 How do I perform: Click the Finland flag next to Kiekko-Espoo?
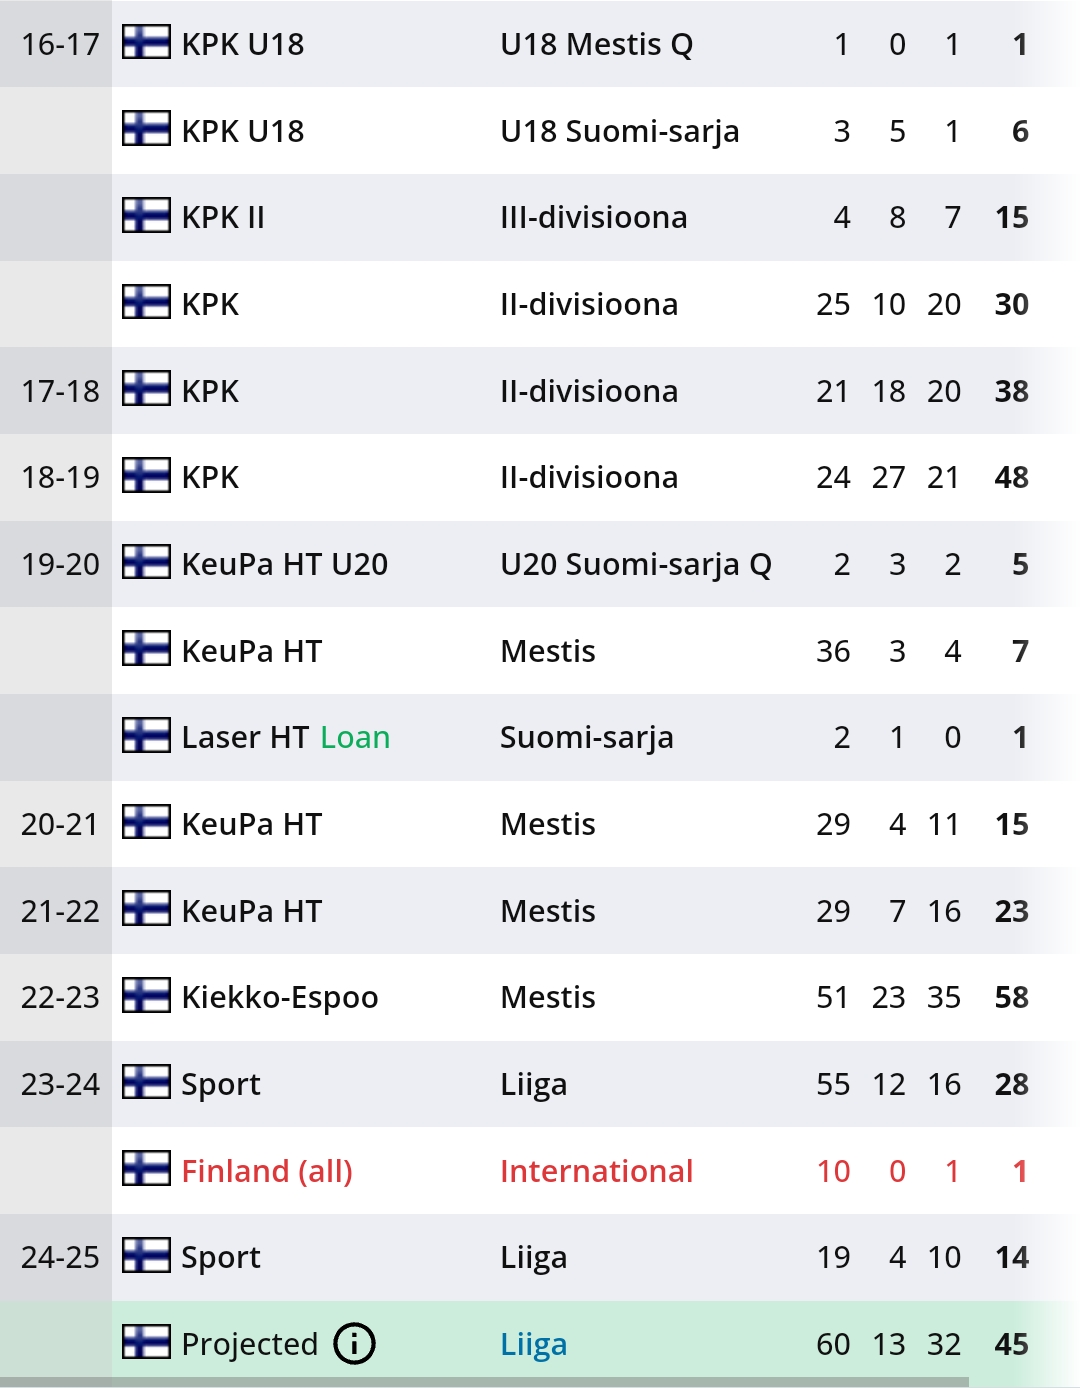146,997
